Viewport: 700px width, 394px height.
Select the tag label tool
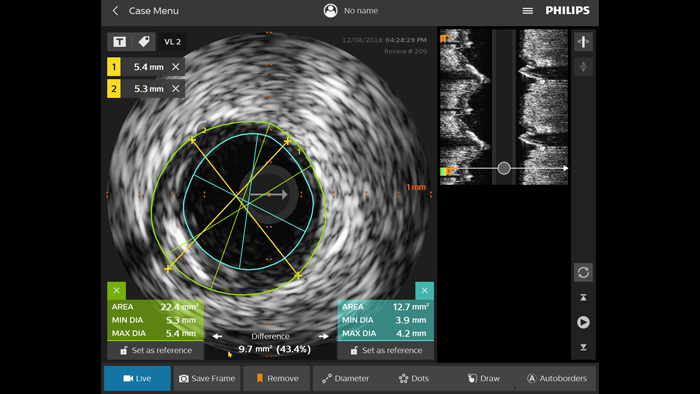pos(144,41)
